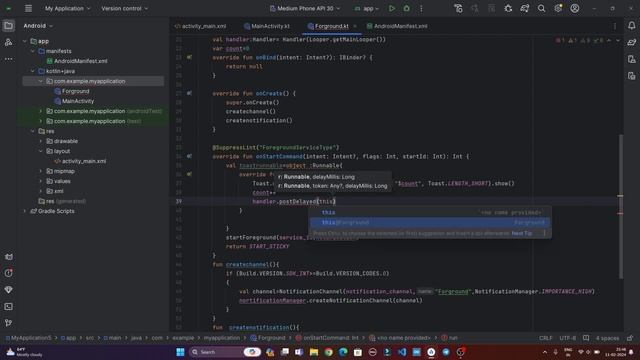Viewport: 640px width, 360px height.
Task: Open the Git branch tool window icon
Action: [x=8, y=323]
